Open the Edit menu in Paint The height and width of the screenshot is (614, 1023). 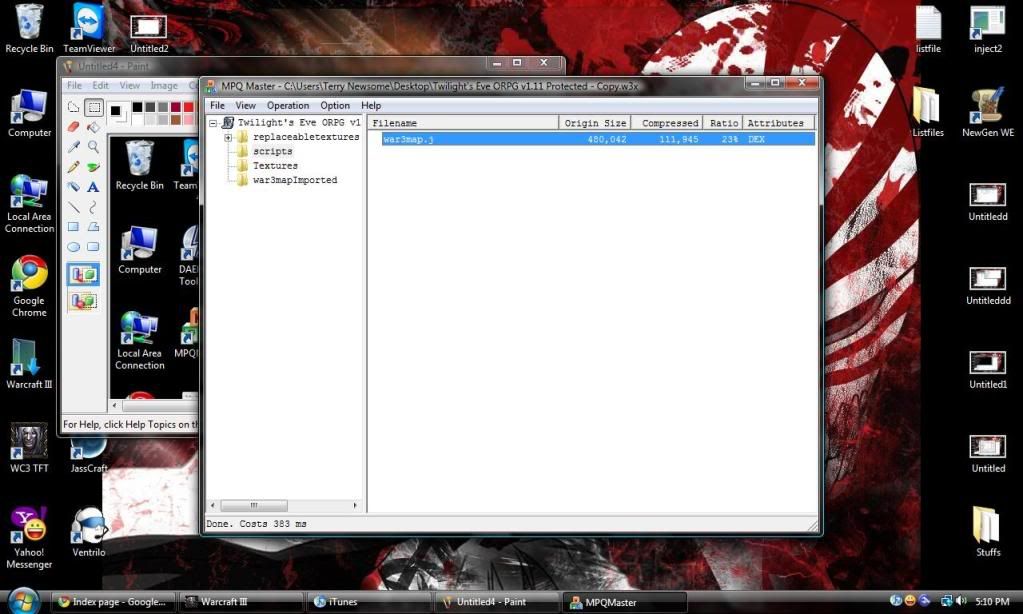click(x=100, y=85)
